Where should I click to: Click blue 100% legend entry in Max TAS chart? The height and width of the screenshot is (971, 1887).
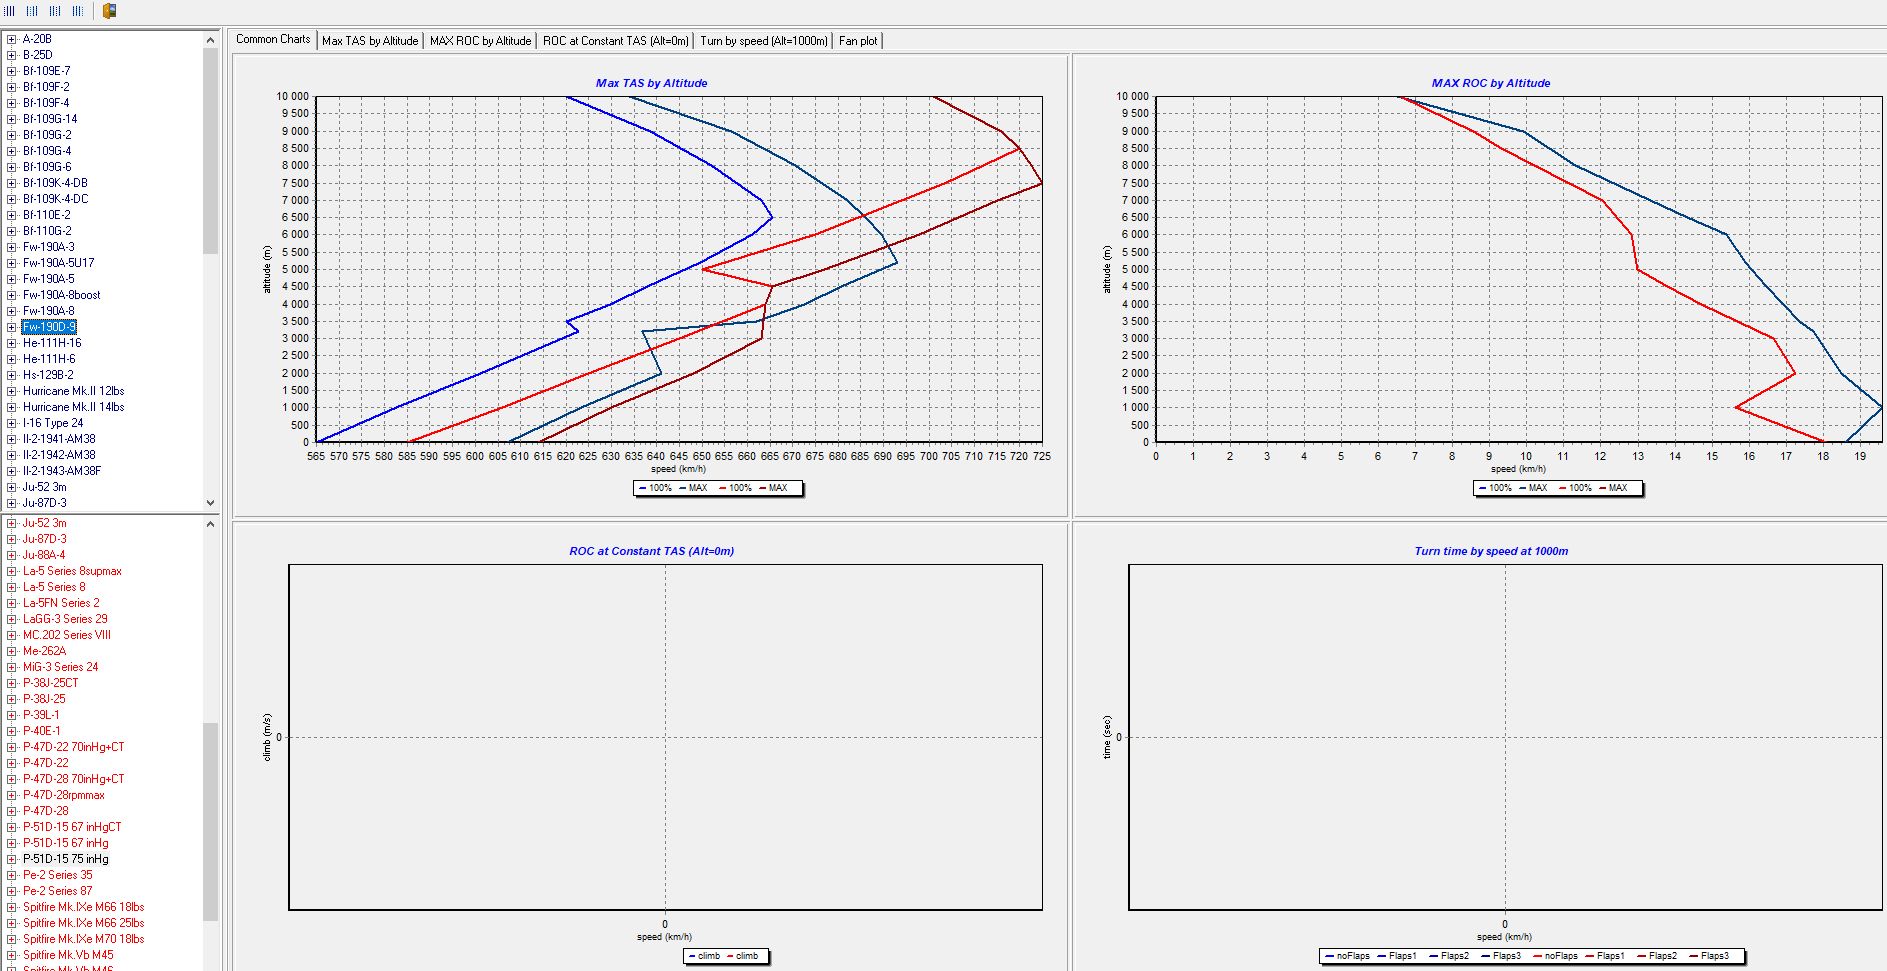(656, 488)
